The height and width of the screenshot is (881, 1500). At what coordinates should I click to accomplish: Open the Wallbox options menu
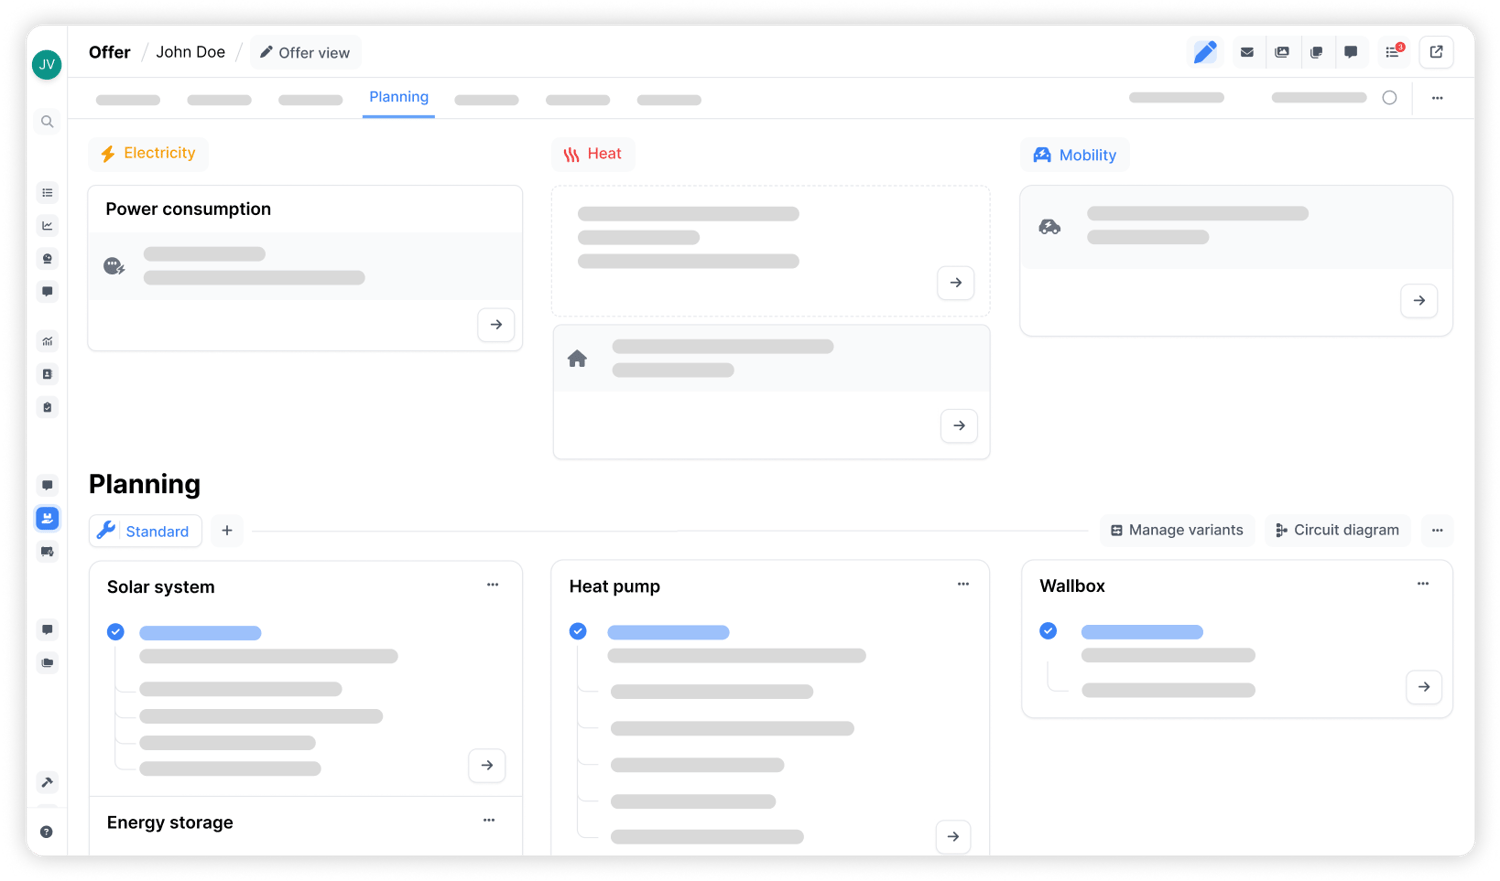(1423, 584)
